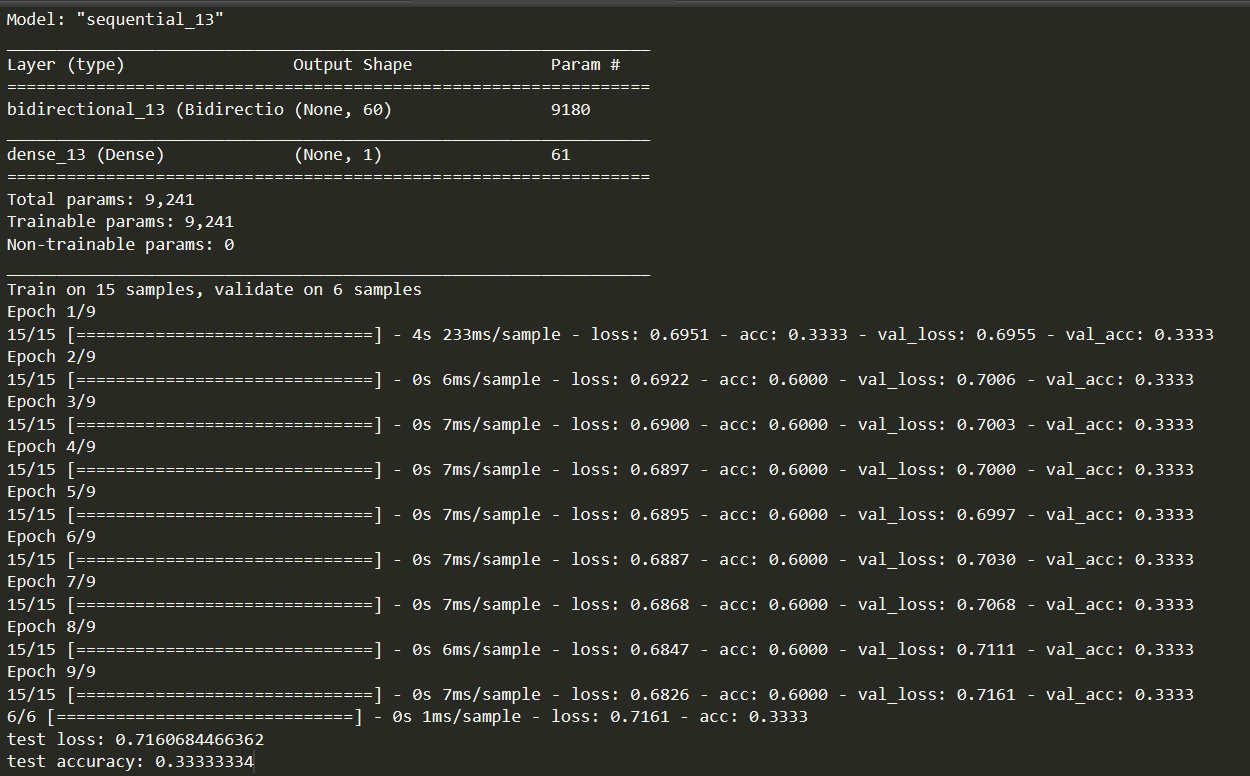
Task: Click the (None, 1) output shape
Action: (x=337, y=155)
